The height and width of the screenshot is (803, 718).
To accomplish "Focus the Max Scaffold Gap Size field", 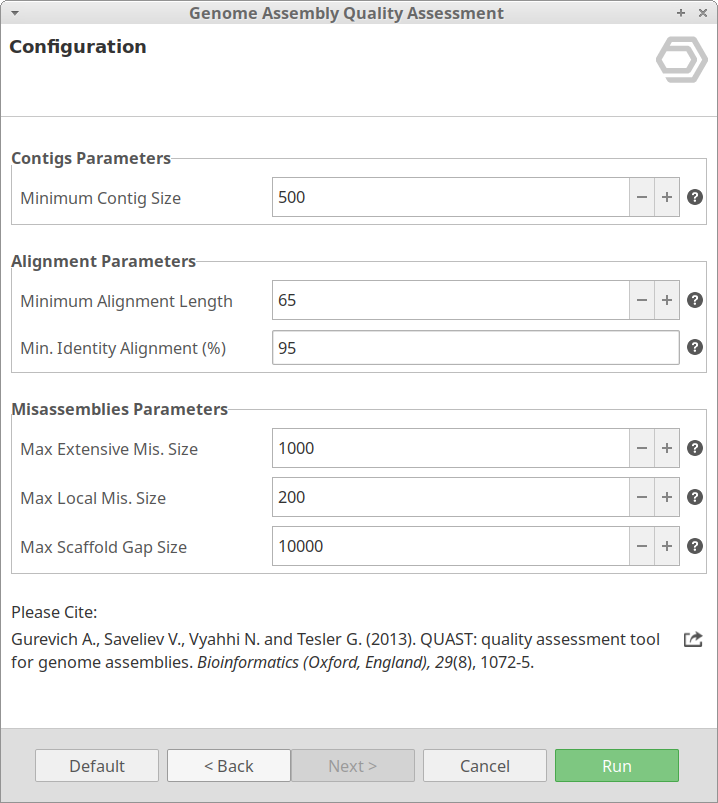I will click(450, 546).
